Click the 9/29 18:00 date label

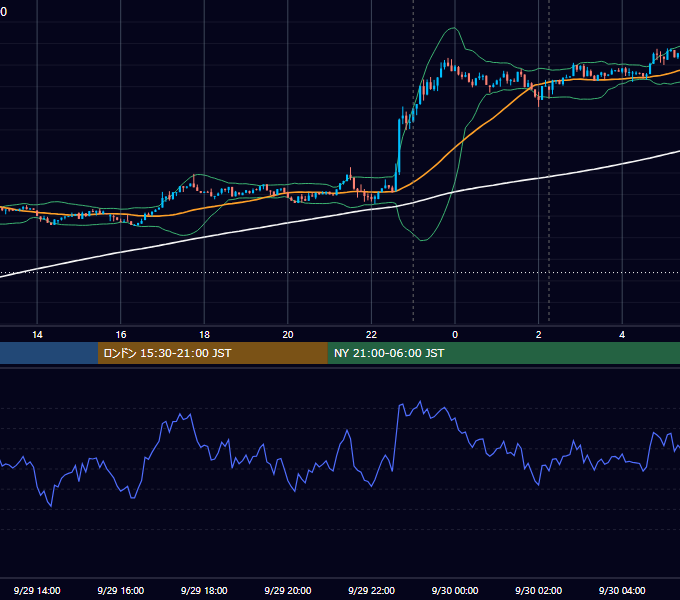click(x=204, y=590)
